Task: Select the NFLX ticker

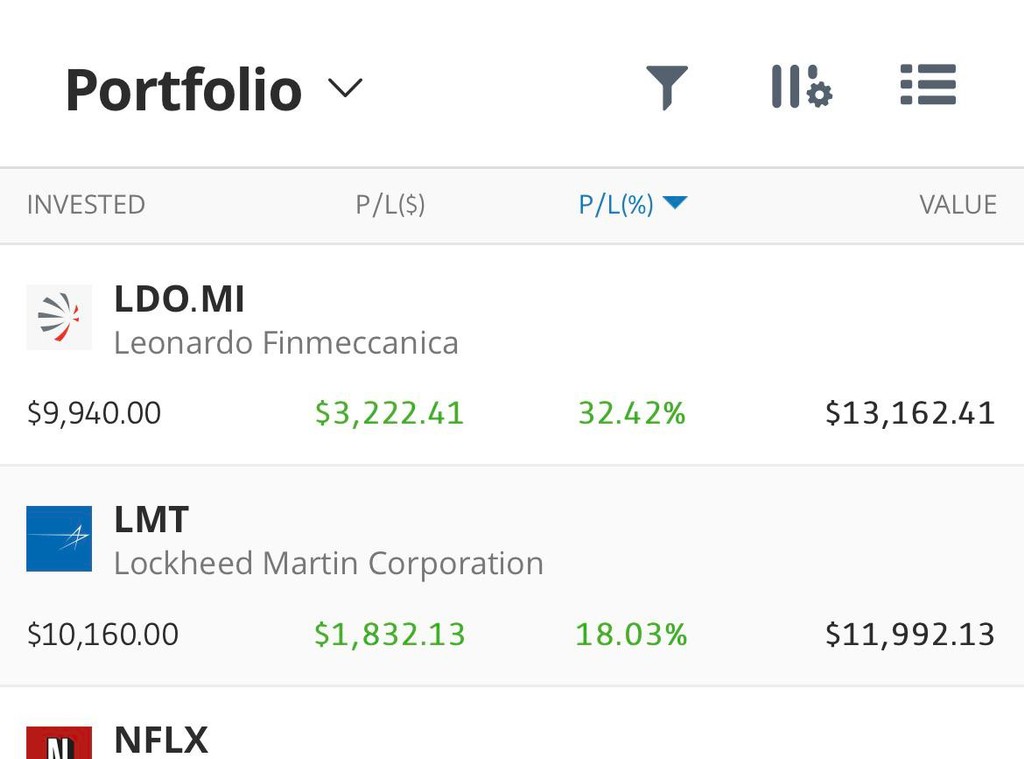Action: click(x=161, y=741)
